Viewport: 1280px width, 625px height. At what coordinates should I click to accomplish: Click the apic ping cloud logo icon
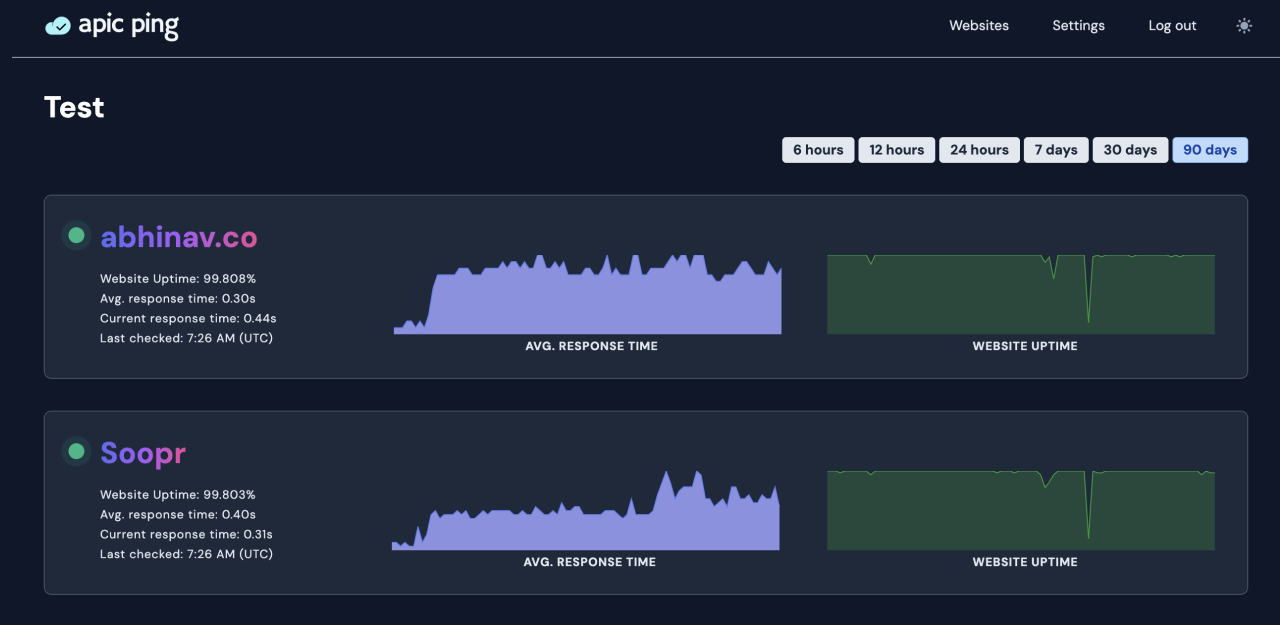(58, 26)
